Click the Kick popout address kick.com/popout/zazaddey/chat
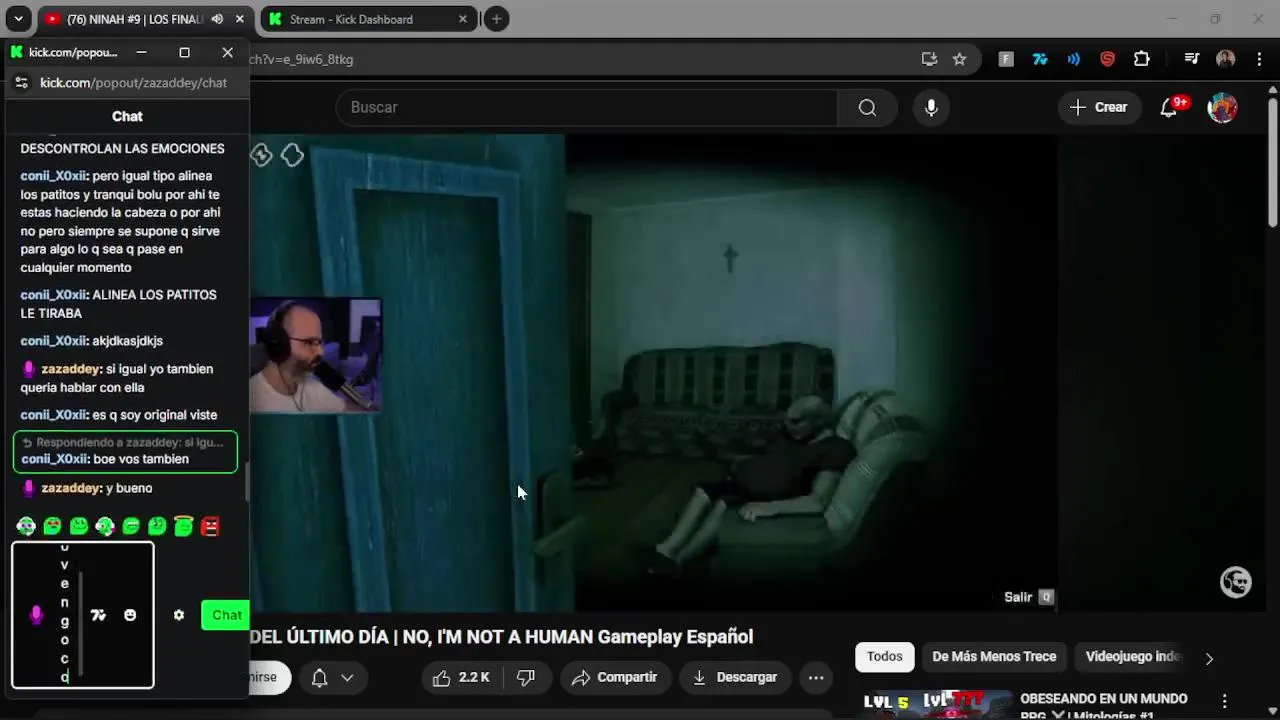The width and height of the screenshot is (1280, 720). click(x=133, y=83)
